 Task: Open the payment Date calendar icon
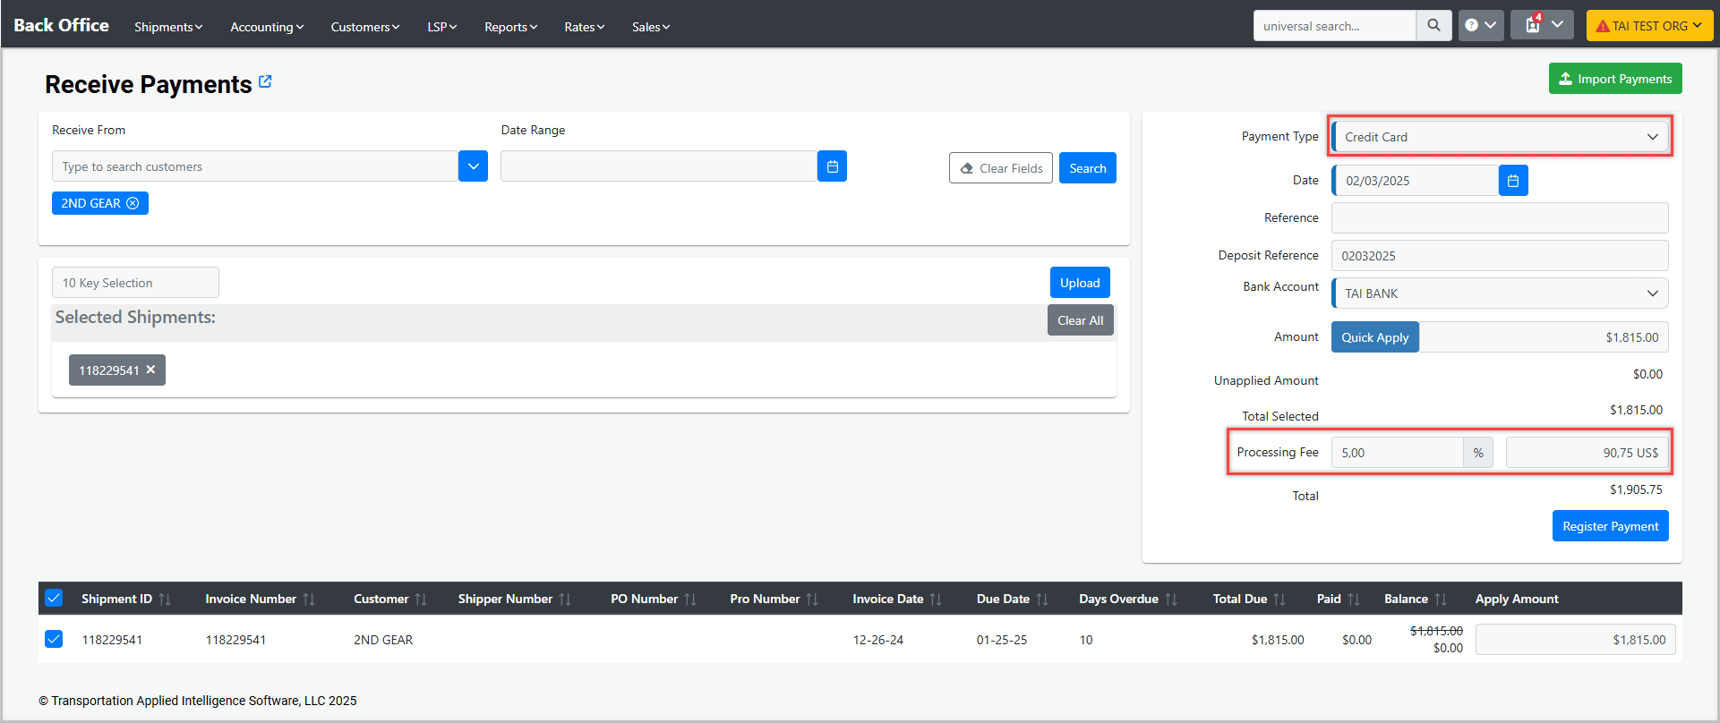coord(1513,181)
